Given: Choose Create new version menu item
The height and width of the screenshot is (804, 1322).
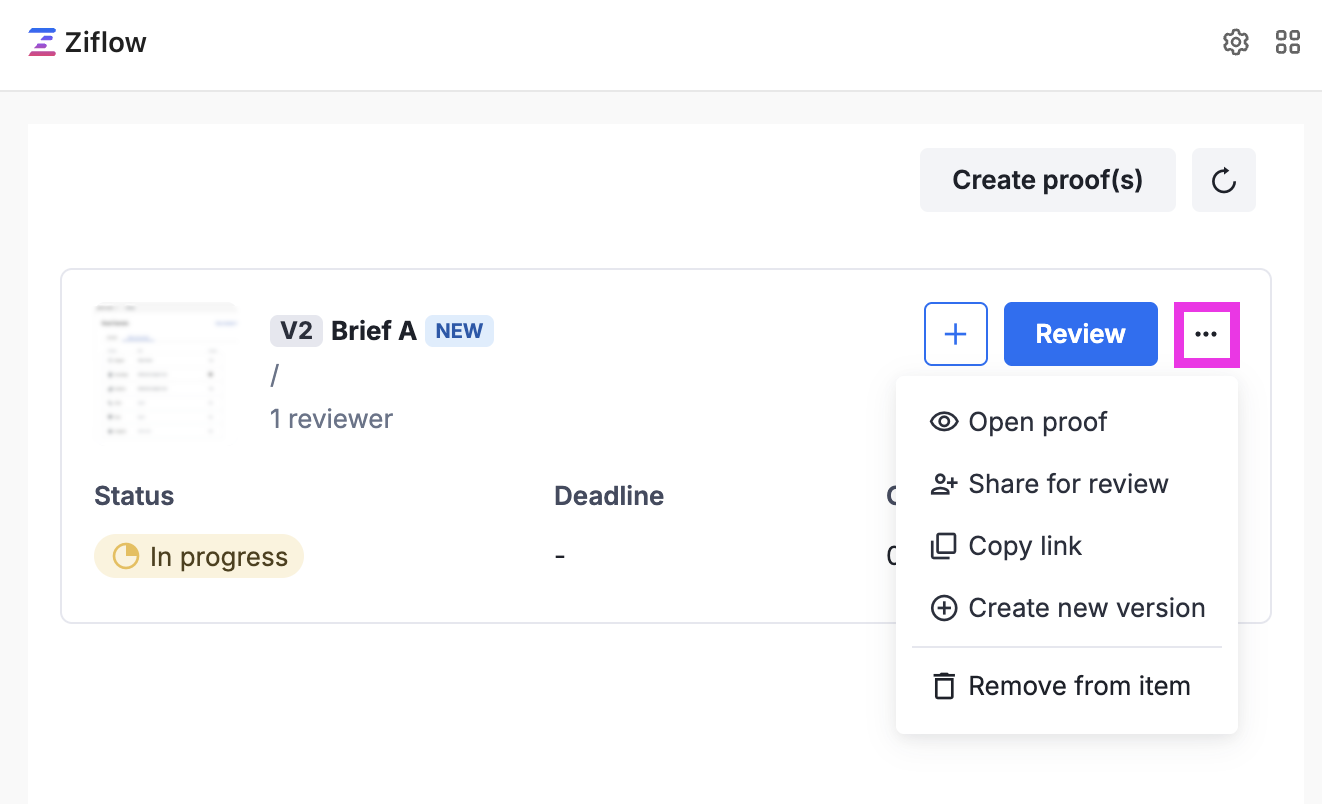Looking at the screenshot, I should tap(1067, 608).
